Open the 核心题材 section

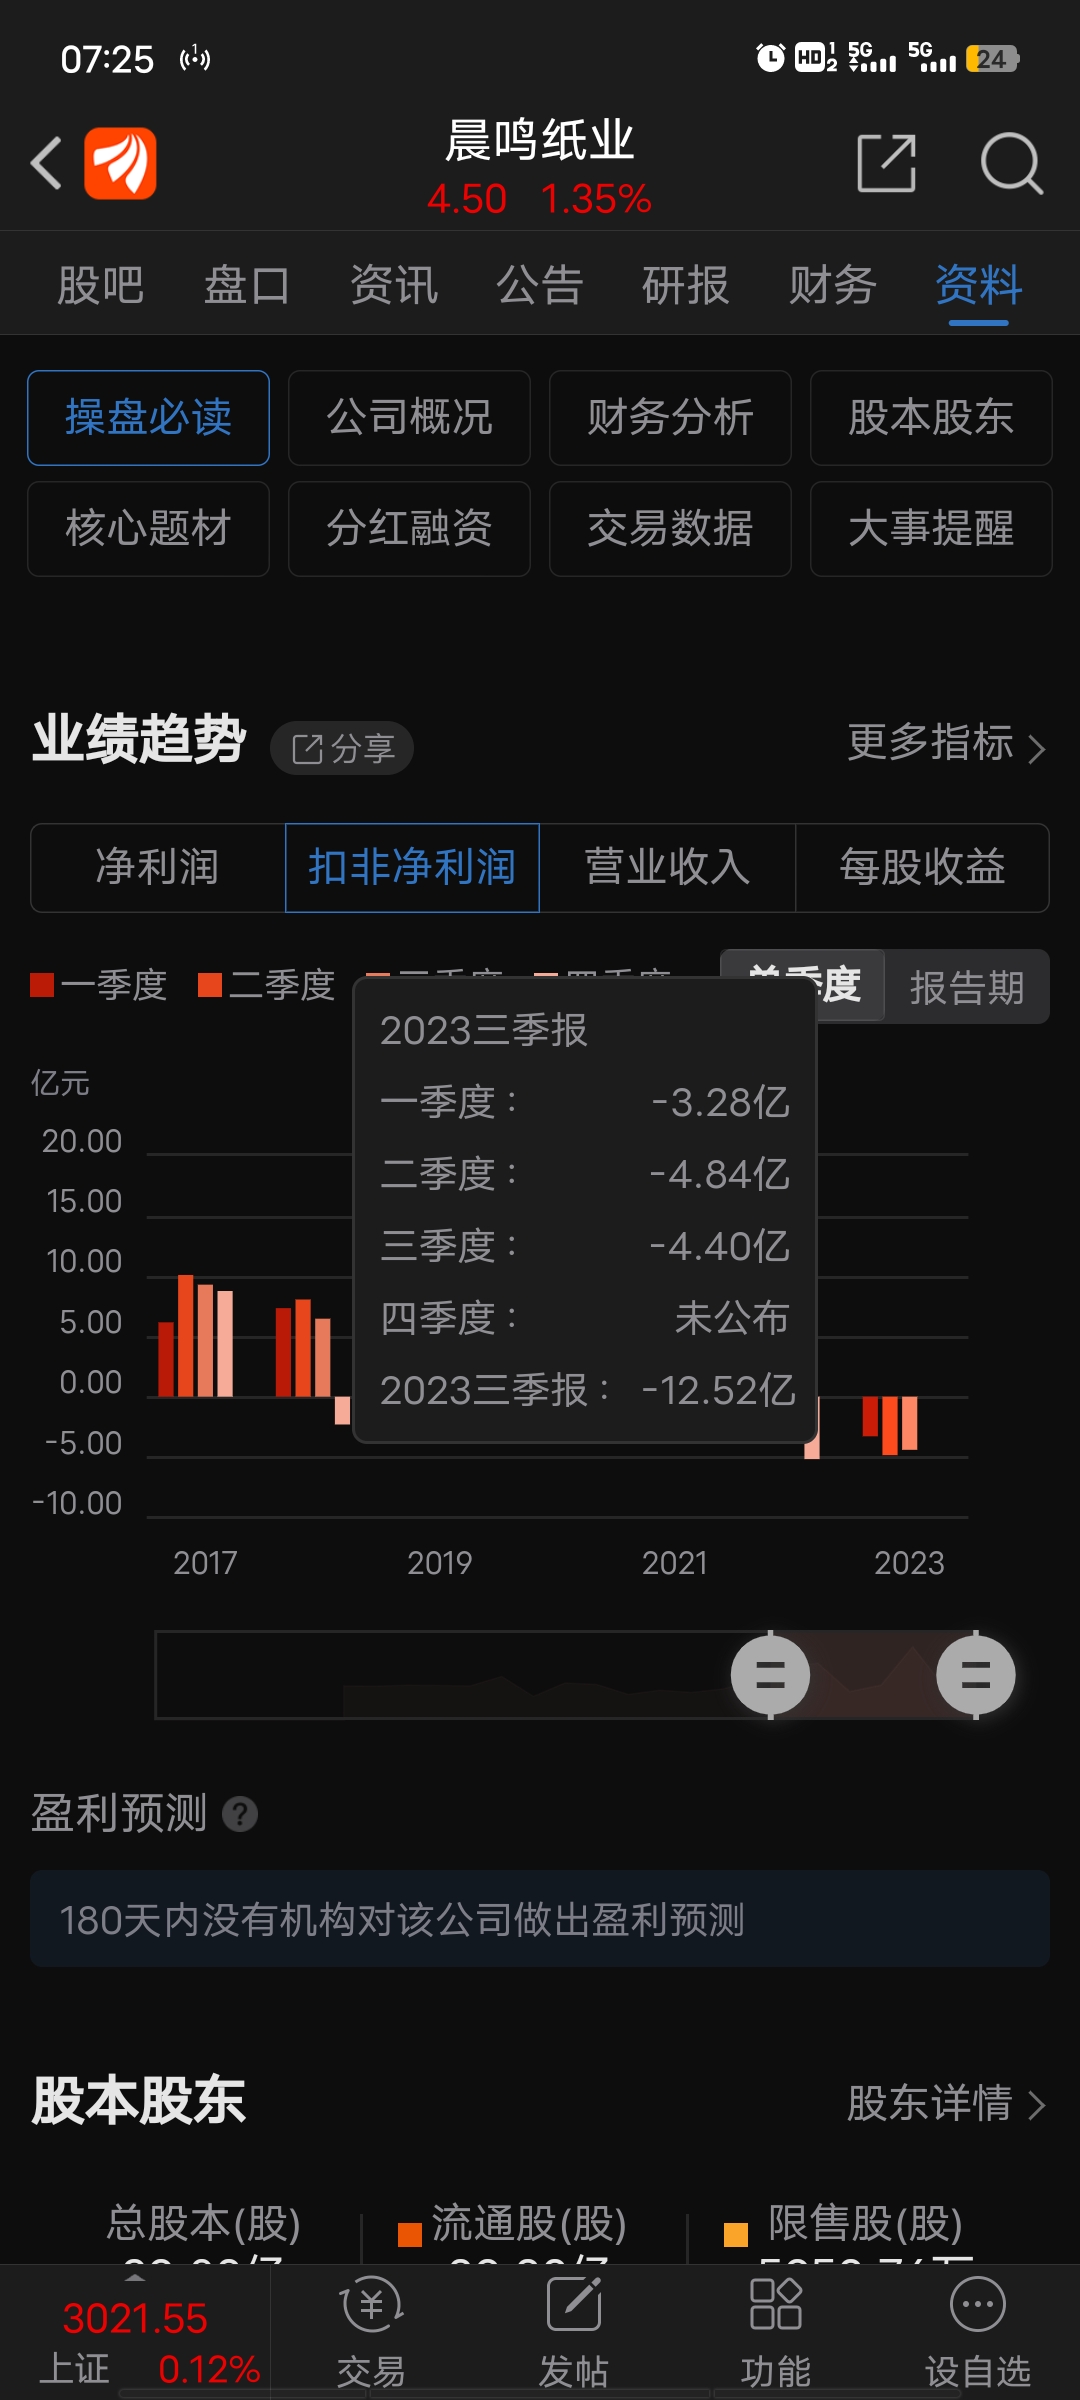coord(148,529)
